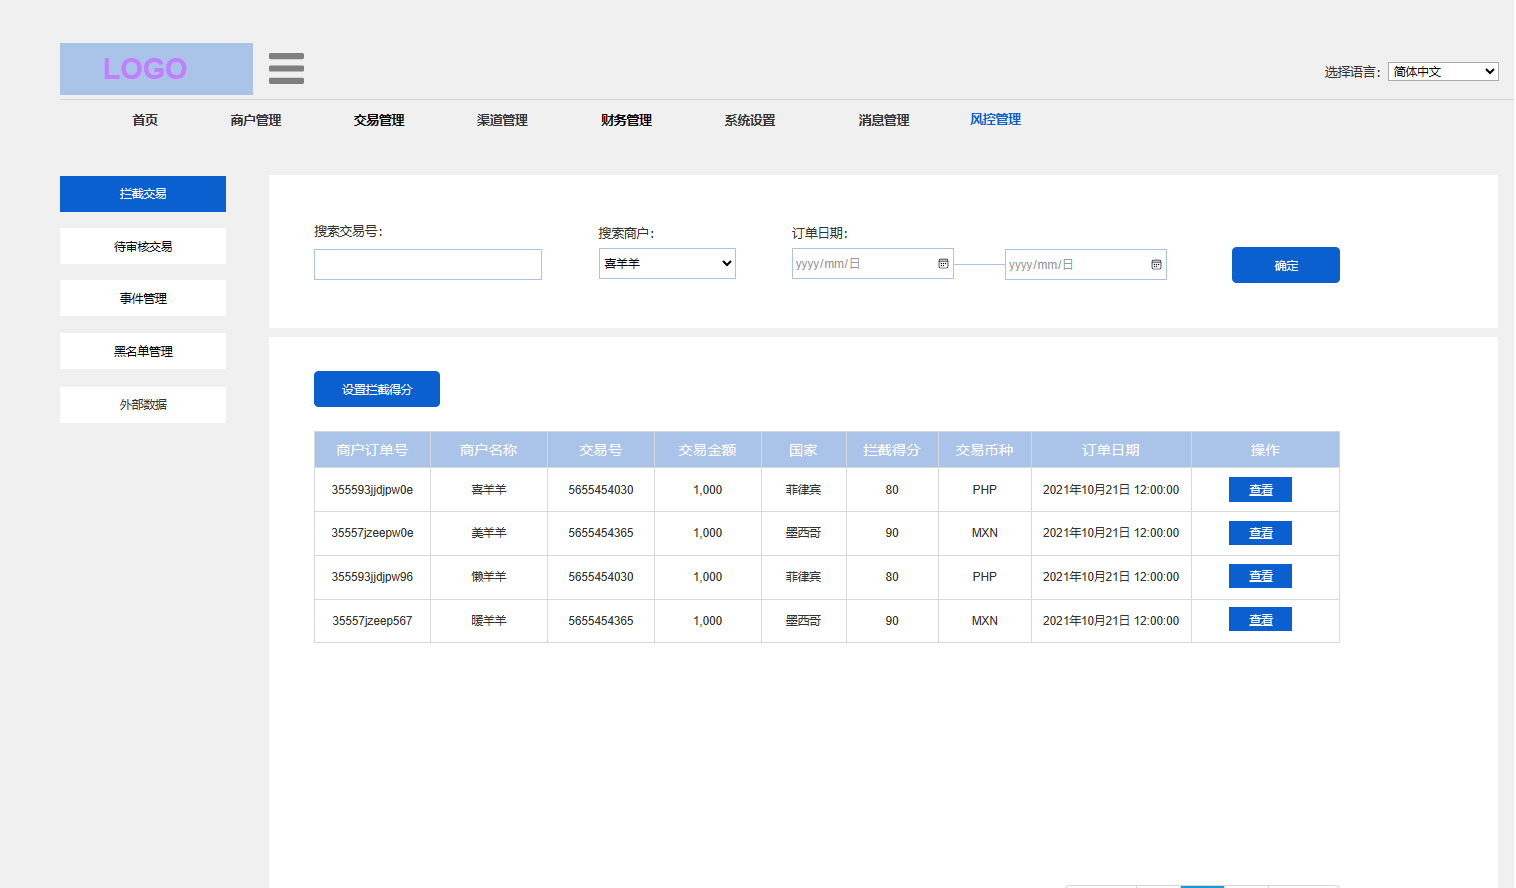Click merchant name 暖羊羊 in table
The width and height of the screenshot is (1516, 888).
pos(489,621)
